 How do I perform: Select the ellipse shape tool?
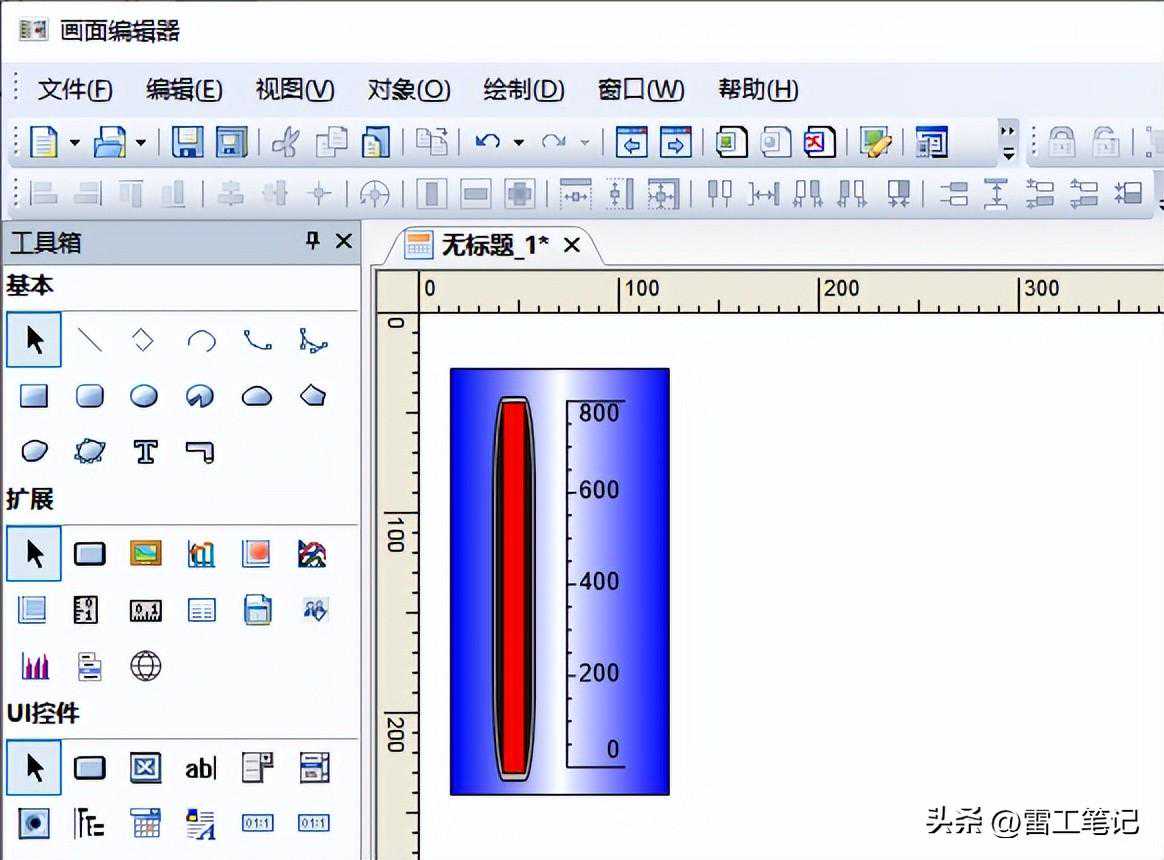[x=145, y=396]
